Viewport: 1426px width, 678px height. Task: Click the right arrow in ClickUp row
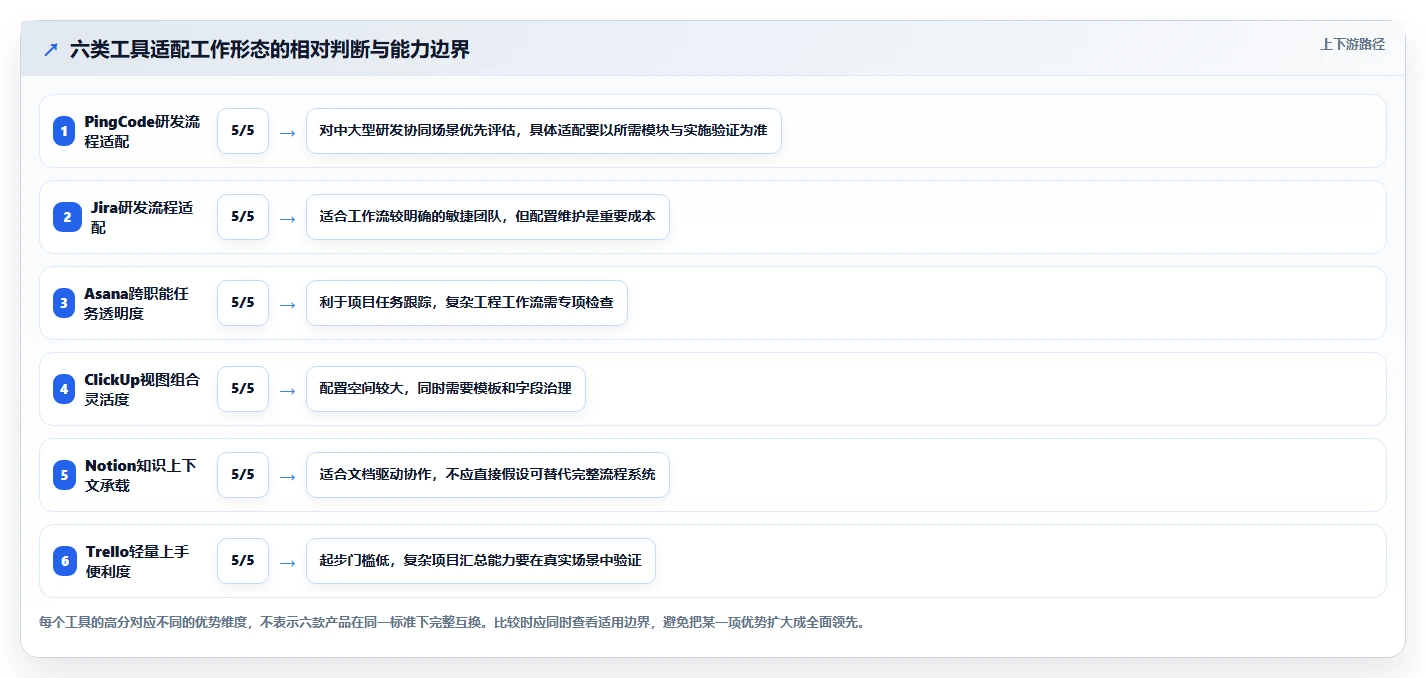(287, 390)
